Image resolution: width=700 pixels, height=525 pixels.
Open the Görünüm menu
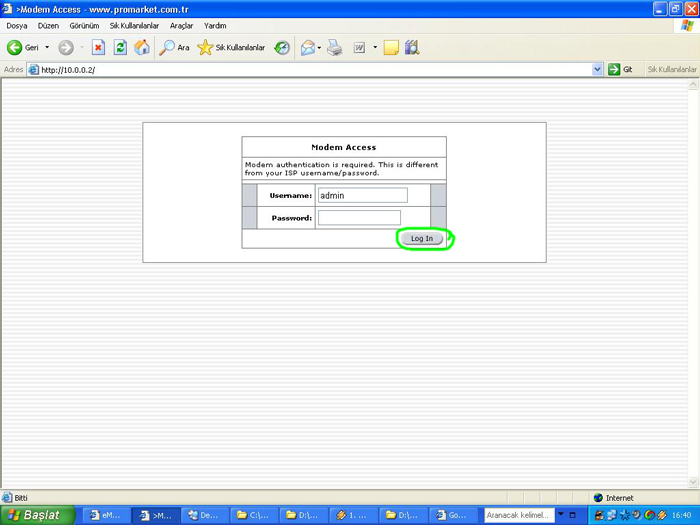click(x=84, y=26)
